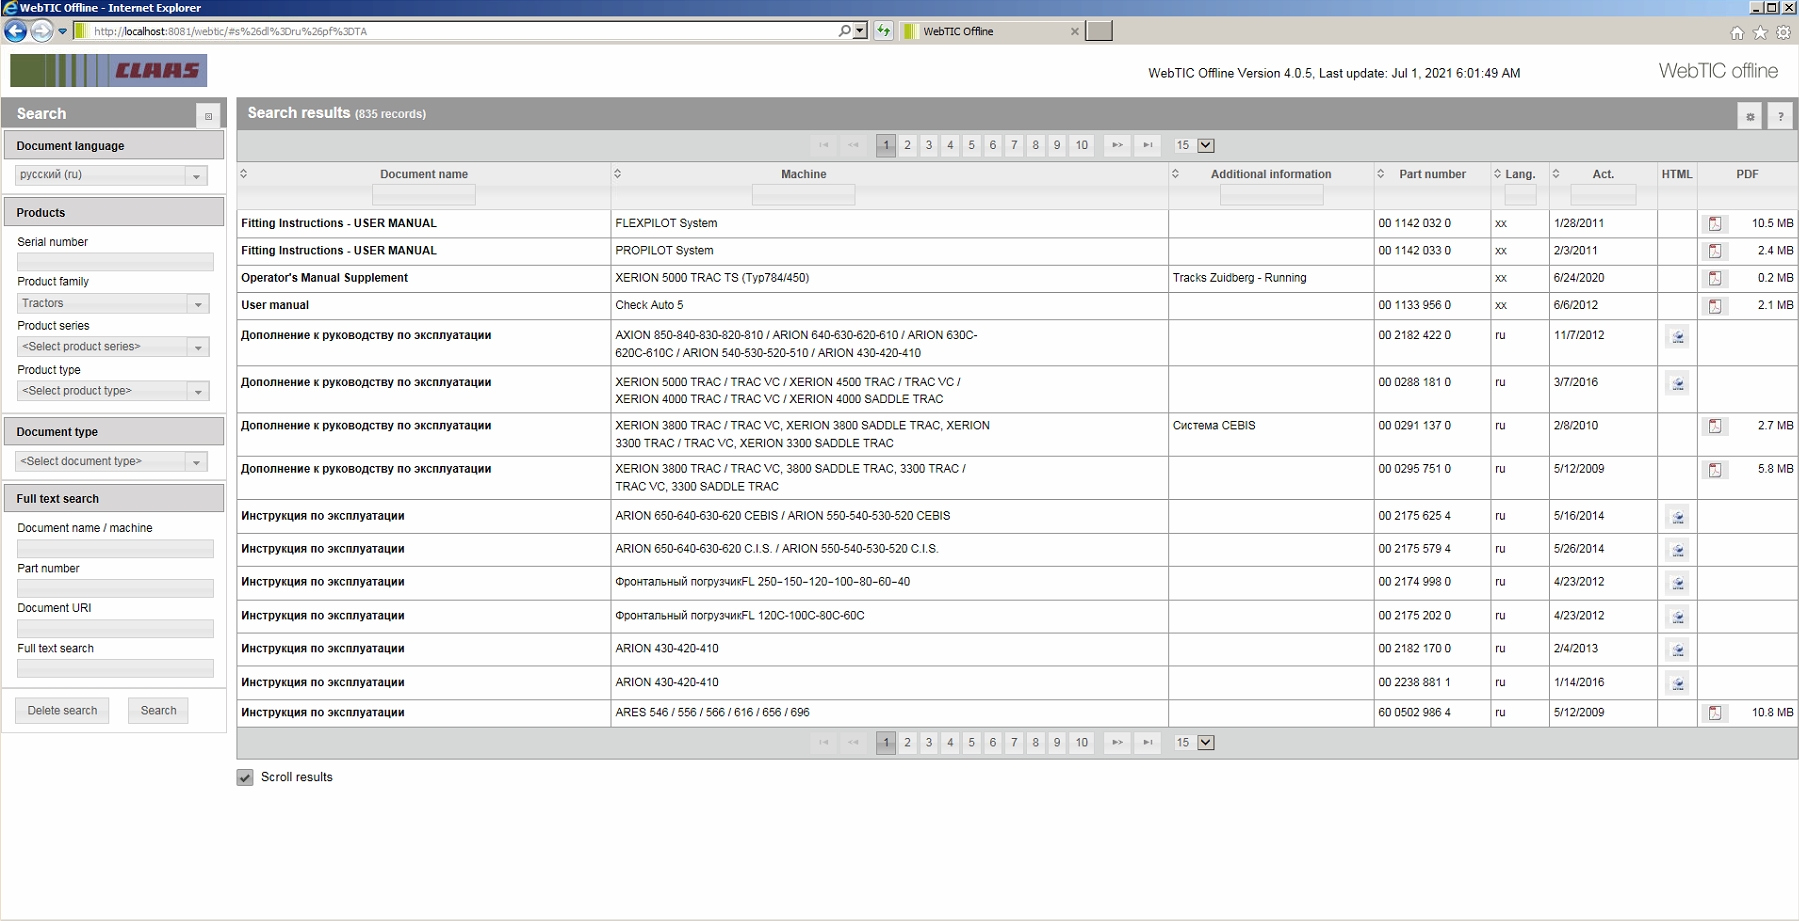Toggle the Scroll results checkbox
Screen dimensions: 1799x921
coord(245,777)
